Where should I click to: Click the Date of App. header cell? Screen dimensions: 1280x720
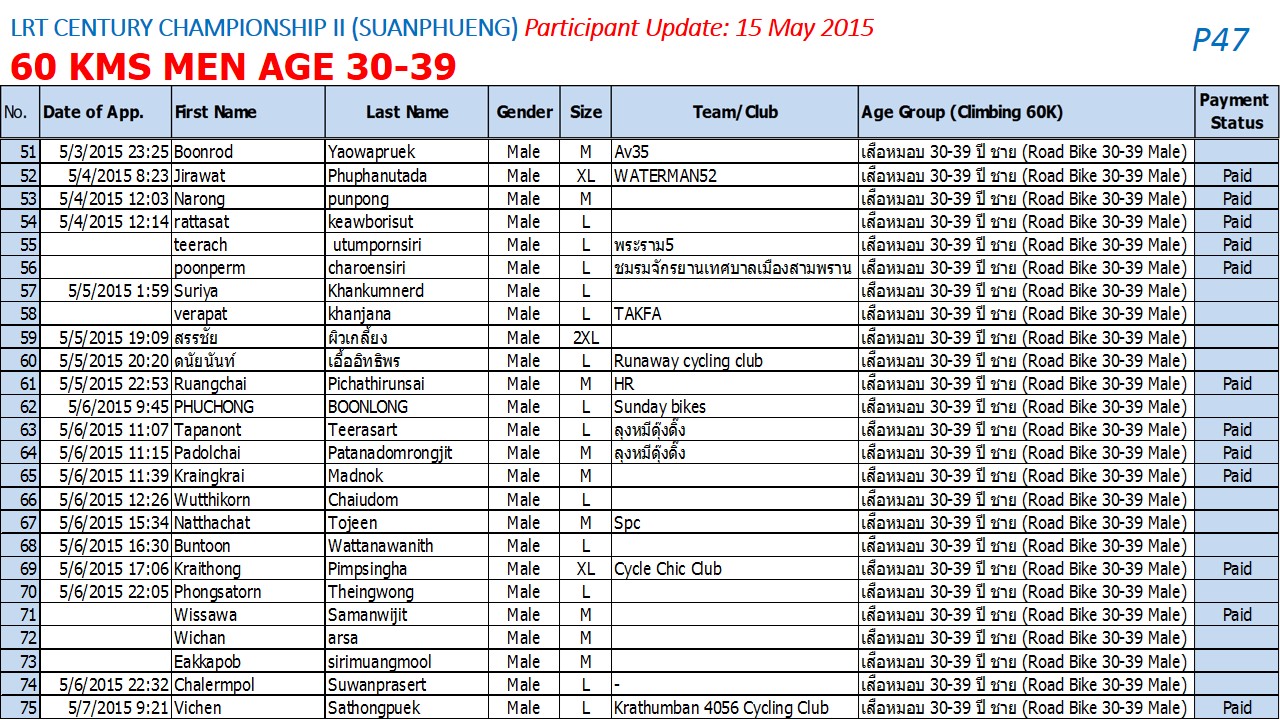point(105,112)
